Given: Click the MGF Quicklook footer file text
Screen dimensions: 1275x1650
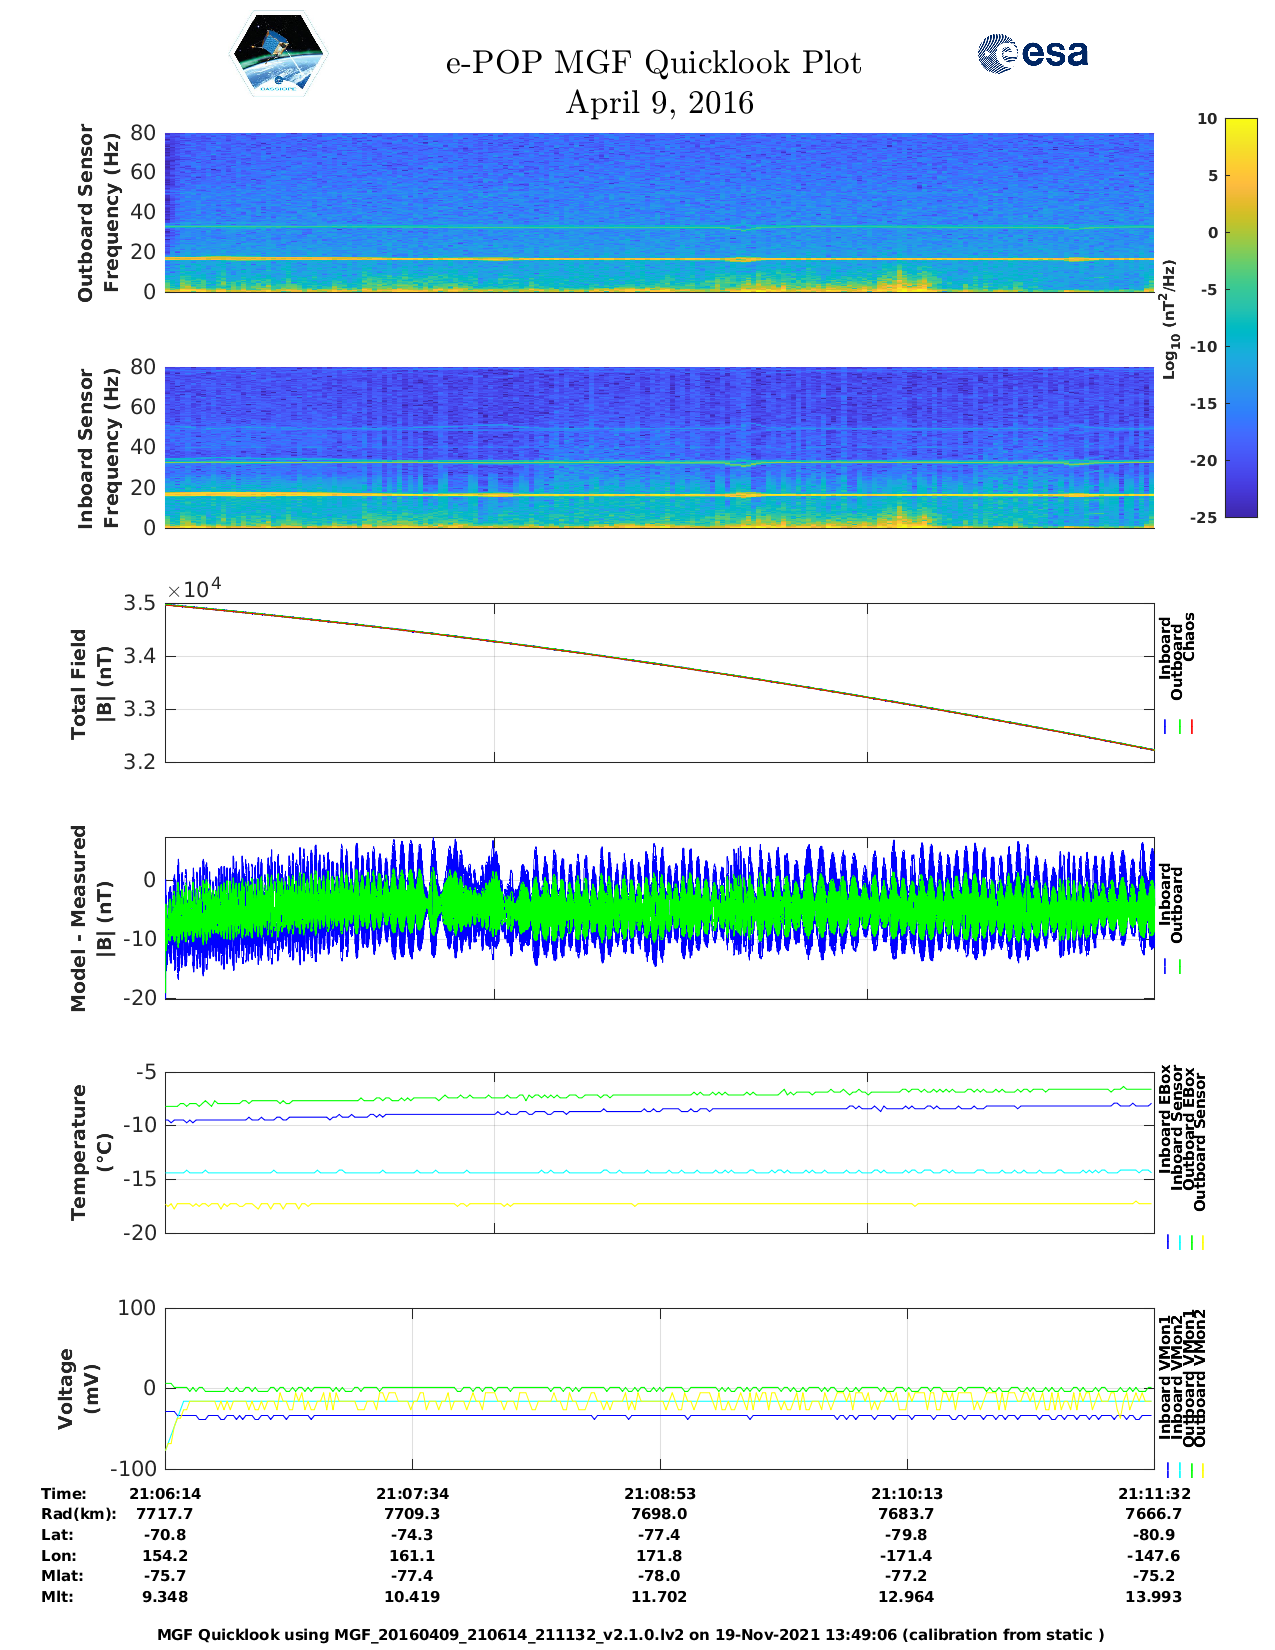Looking at the screenshot, I should pos(630,1634).
